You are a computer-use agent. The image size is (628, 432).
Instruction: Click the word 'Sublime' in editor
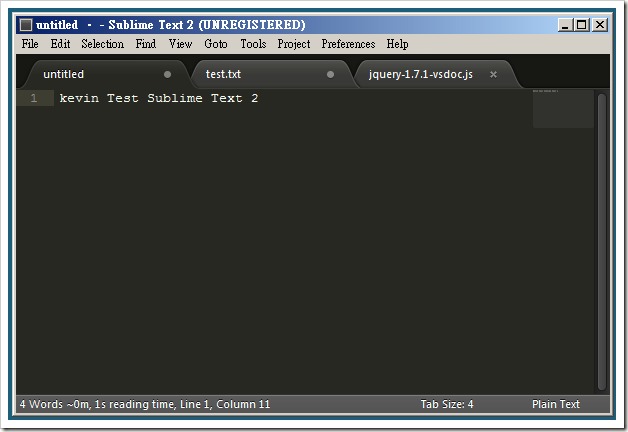[175, 98]
